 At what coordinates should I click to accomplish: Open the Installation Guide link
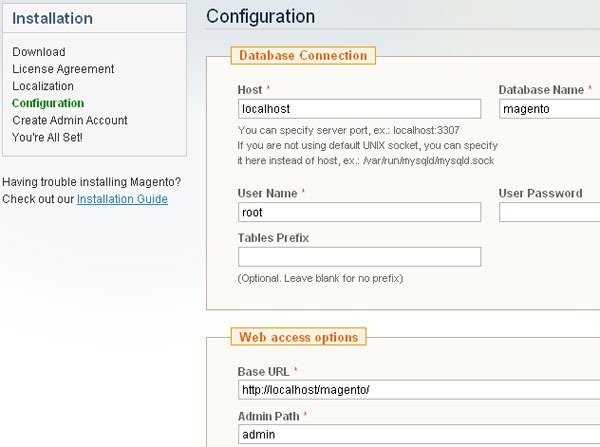pyautogui.click(x=122, y=199)
